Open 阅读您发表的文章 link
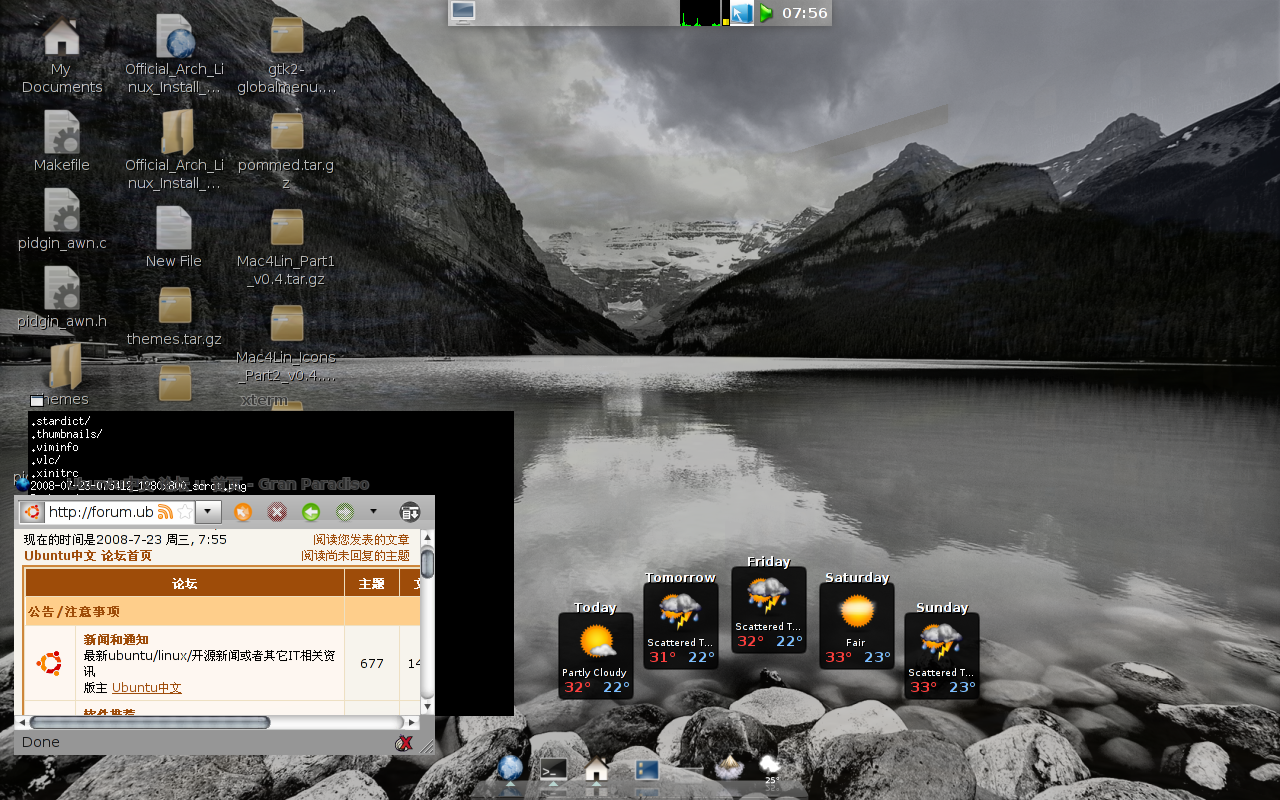 [x=361, y=540]
